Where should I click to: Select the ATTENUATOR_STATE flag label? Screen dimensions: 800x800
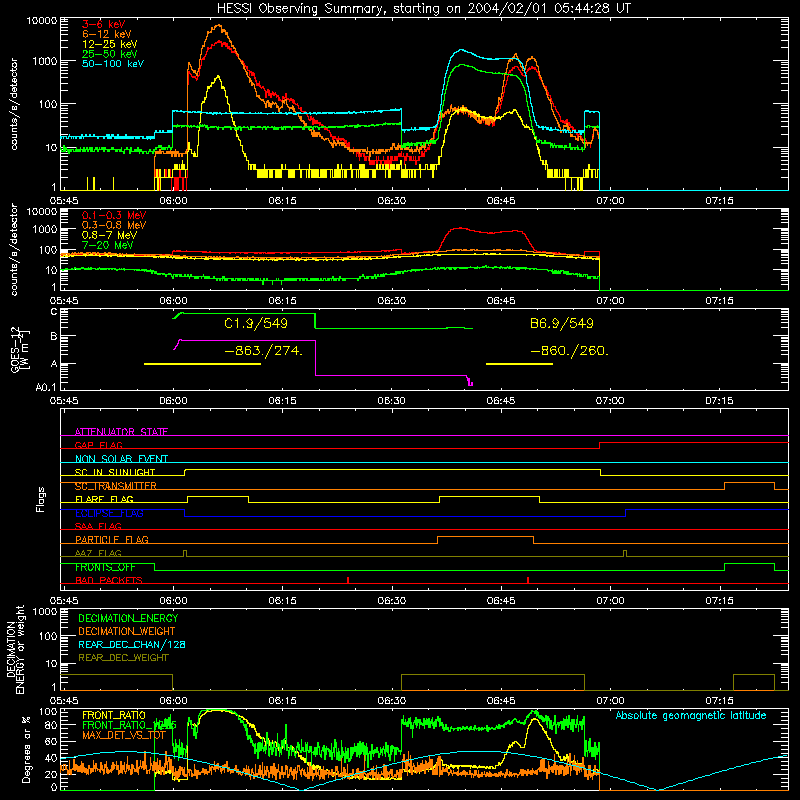coord(121,432)
